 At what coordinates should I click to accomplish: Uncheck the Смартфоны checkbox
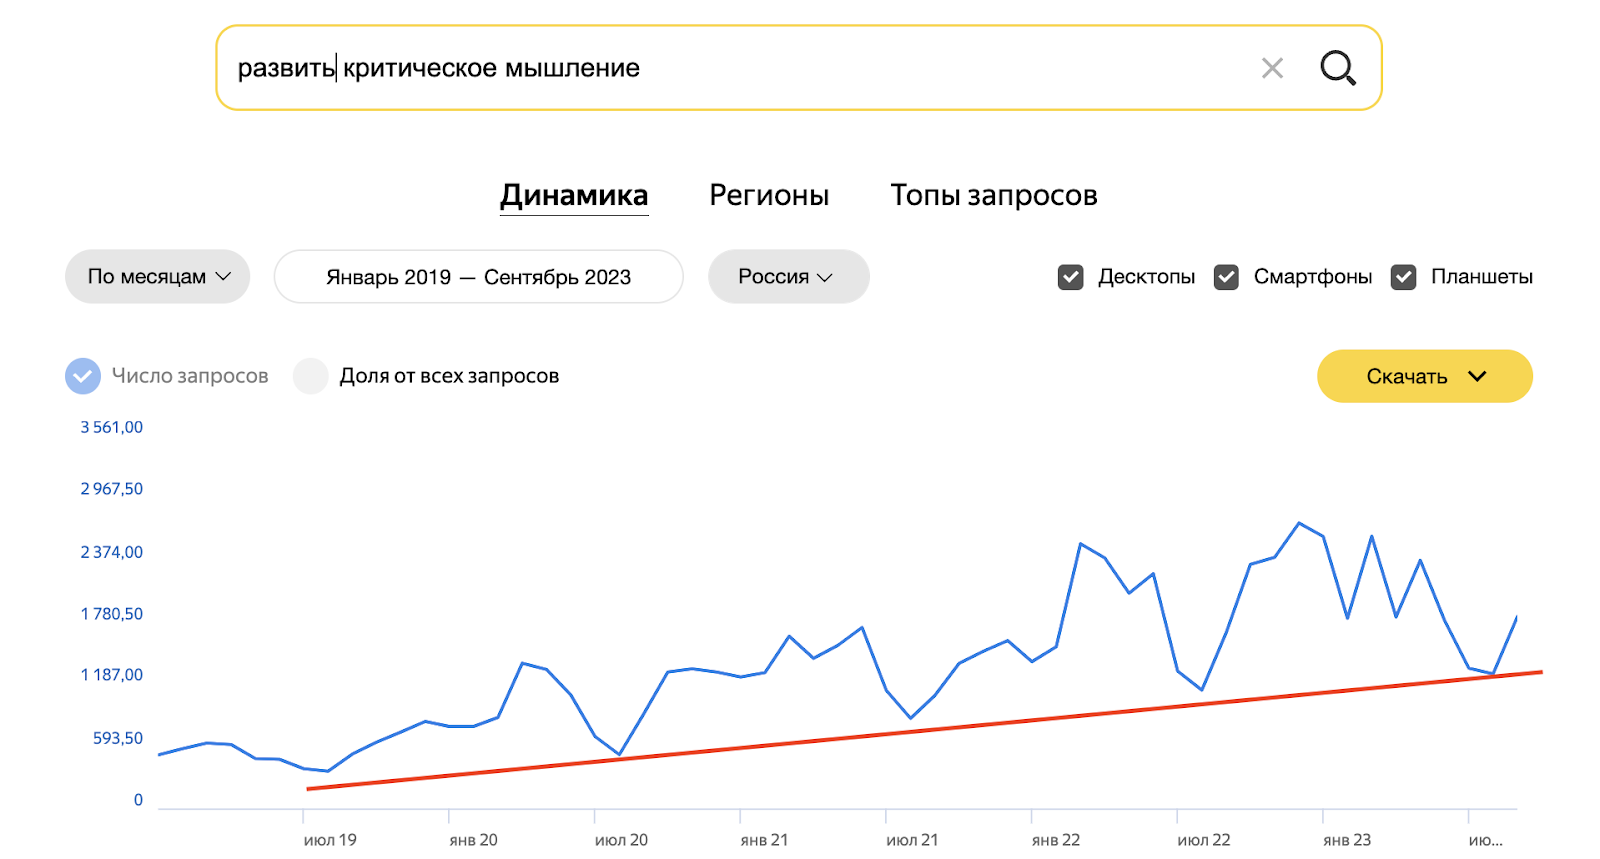click(1226, 277)
